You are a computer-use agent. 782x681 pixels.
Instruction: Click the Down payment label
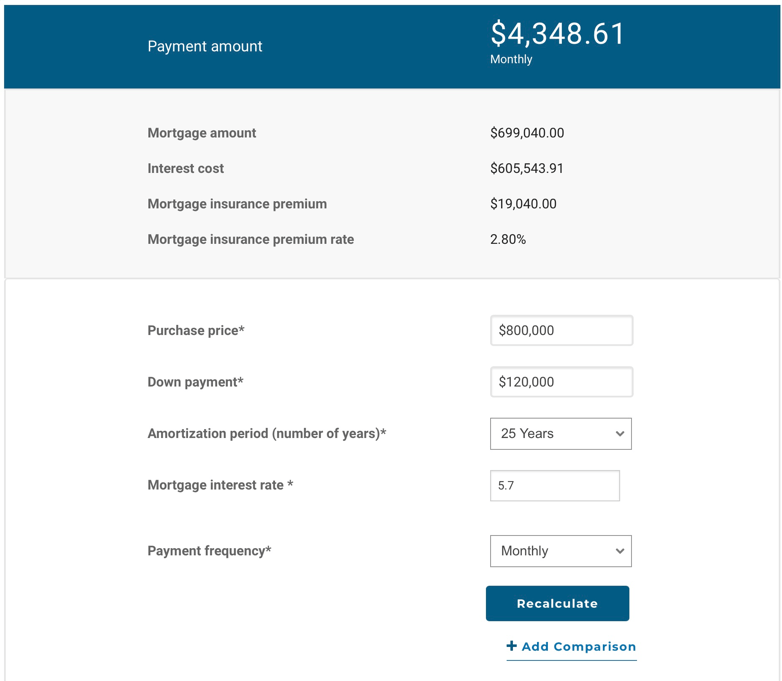coord(195,382)
